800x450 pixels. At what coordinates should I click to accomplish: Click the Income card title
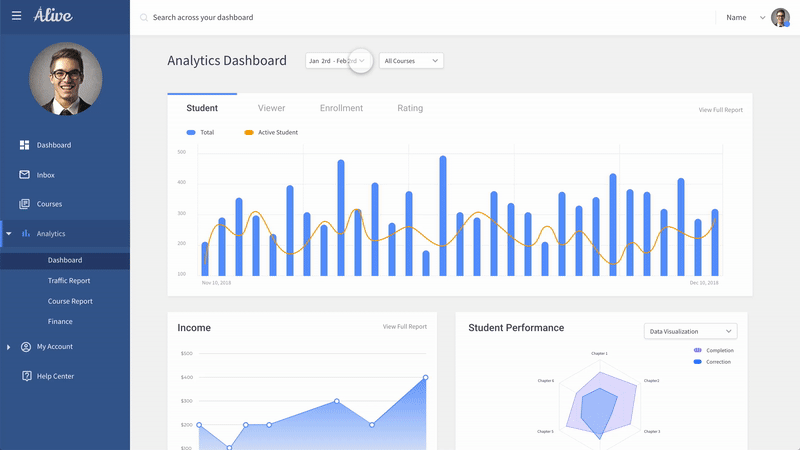pyautogui.click(x=194, y=328)
